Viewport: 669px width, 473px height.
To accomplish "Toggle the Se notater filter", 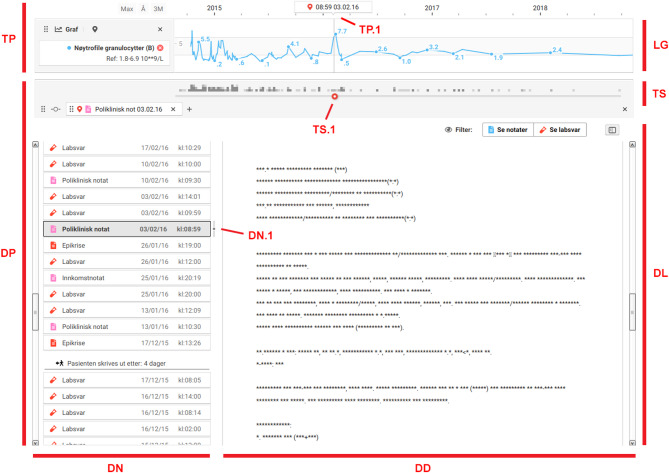I will point(507,130).
